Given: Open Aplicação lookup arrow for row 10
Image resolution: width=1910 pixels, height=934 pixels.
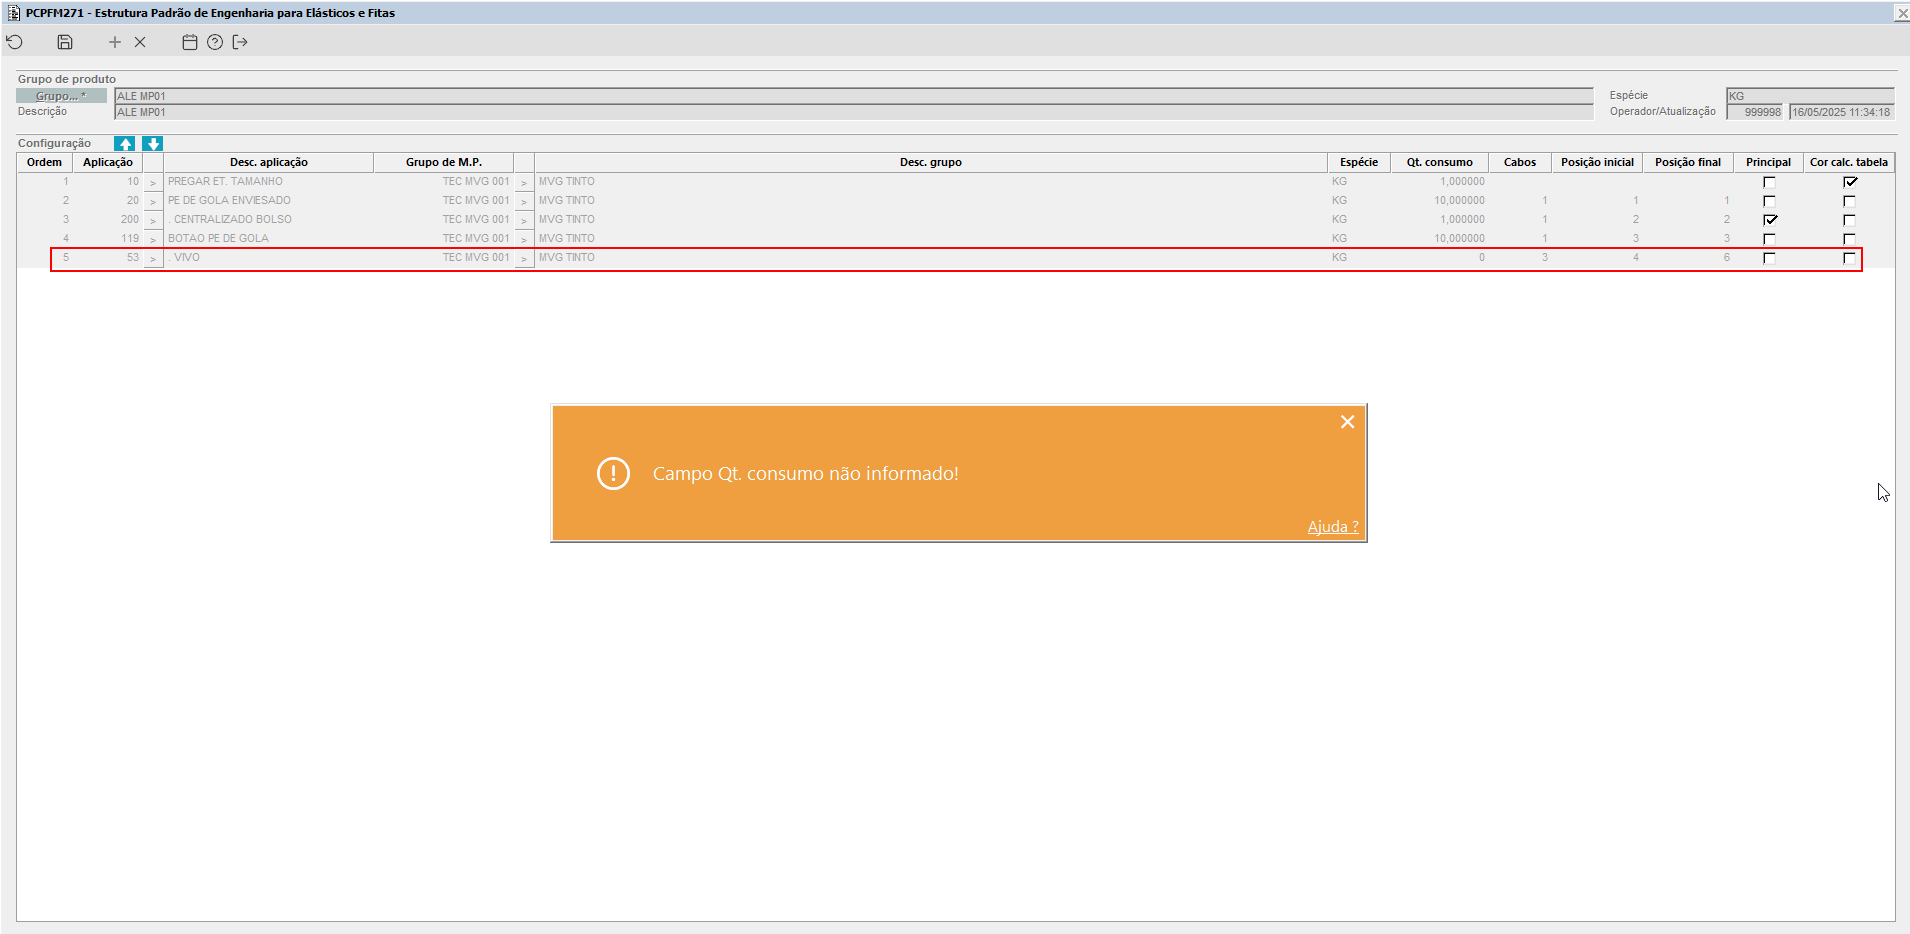Looking at the screenshot, I should (x=153, y=182).
